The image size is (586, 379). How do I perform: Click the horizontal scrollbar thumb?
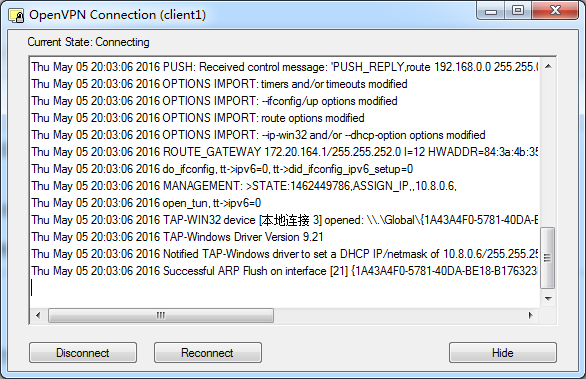(161, 315)
